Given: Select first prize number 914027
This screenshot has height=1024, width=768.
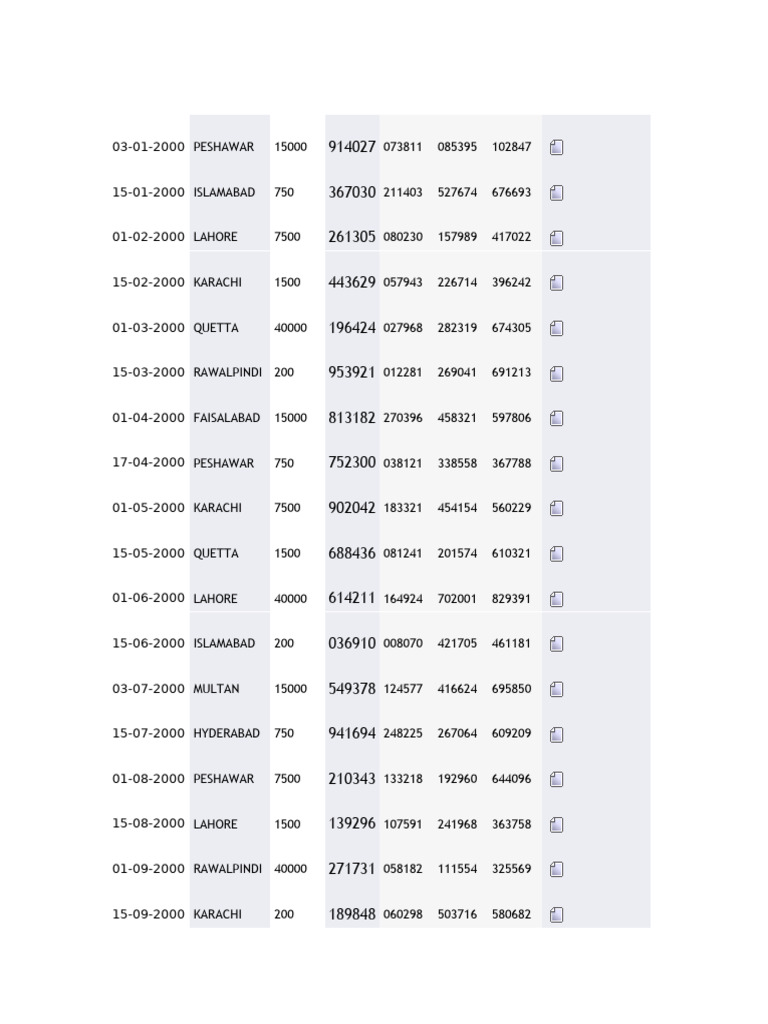Looking at the screenshot, I should (352, 147).
